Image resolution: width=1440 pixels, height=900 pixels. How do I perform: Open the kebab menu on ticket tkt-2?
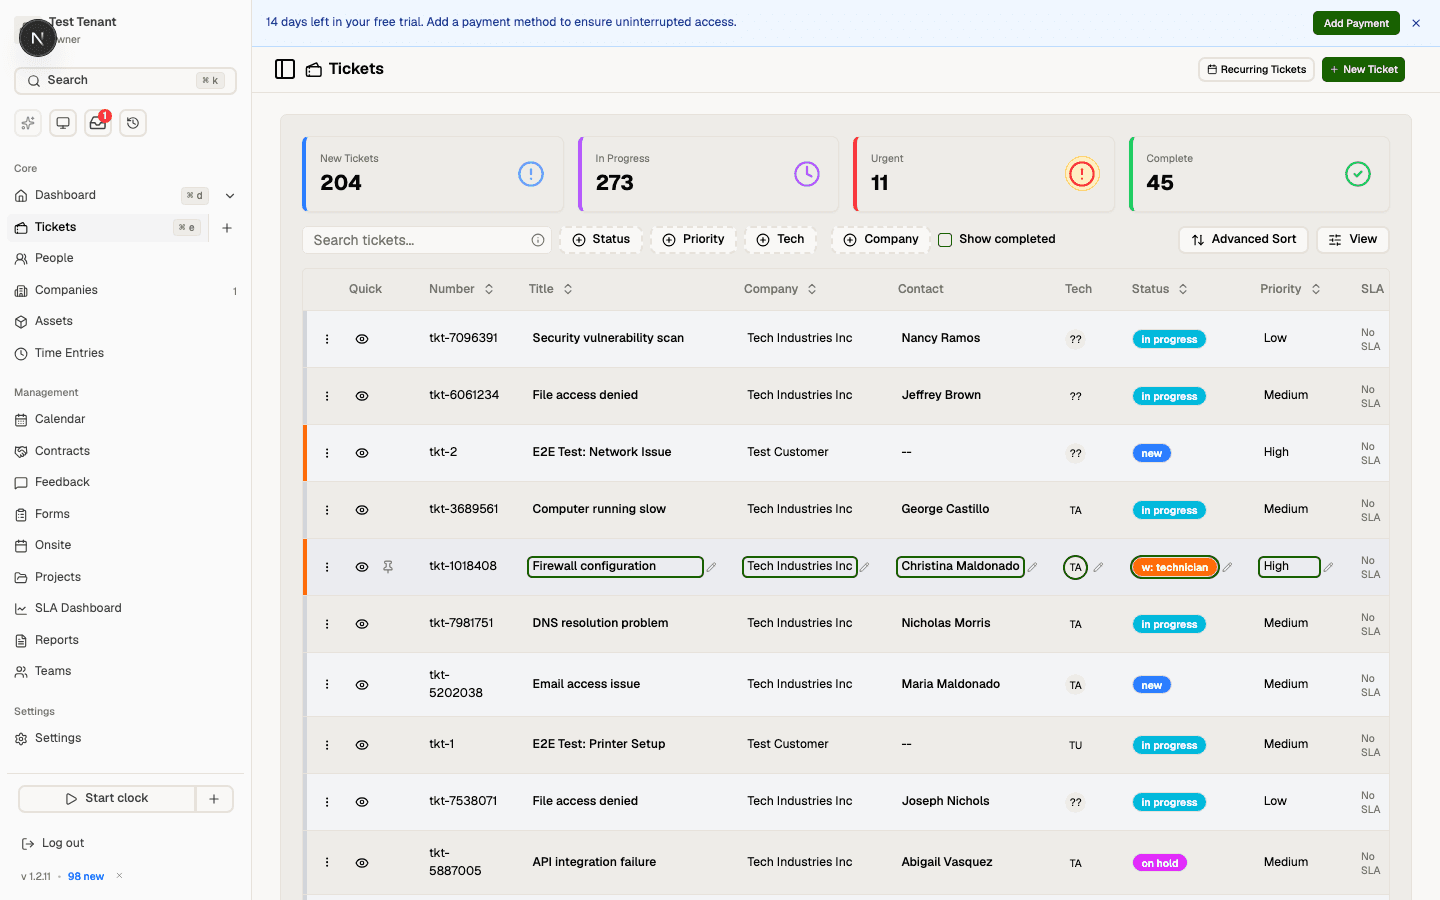pos(326,452)
